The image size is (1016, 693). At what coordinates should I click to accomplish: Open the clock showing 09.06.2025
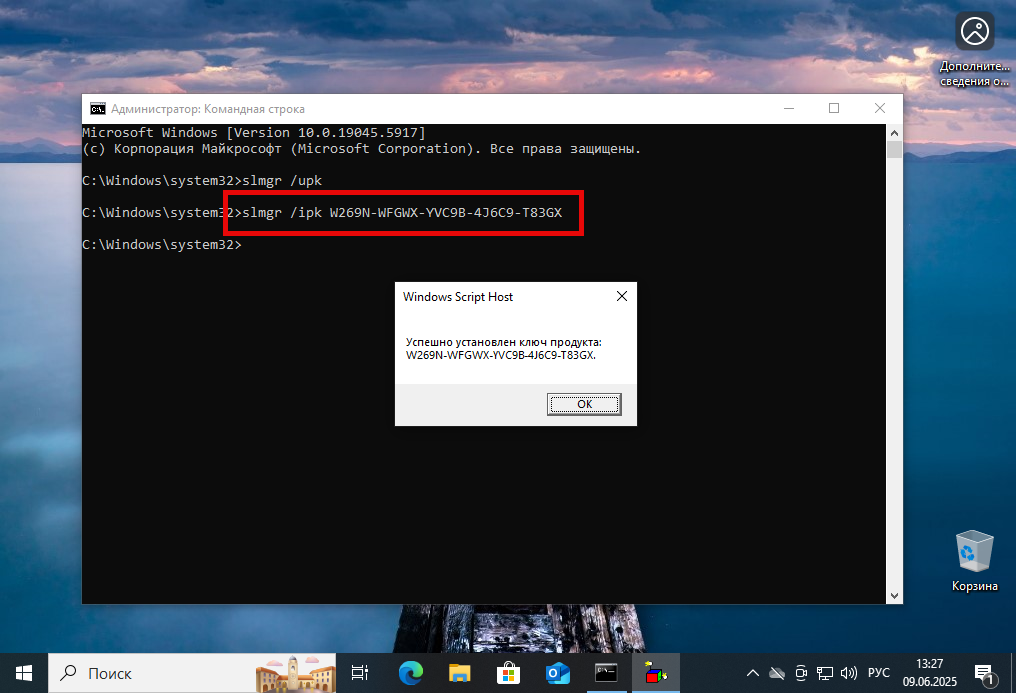928,673
